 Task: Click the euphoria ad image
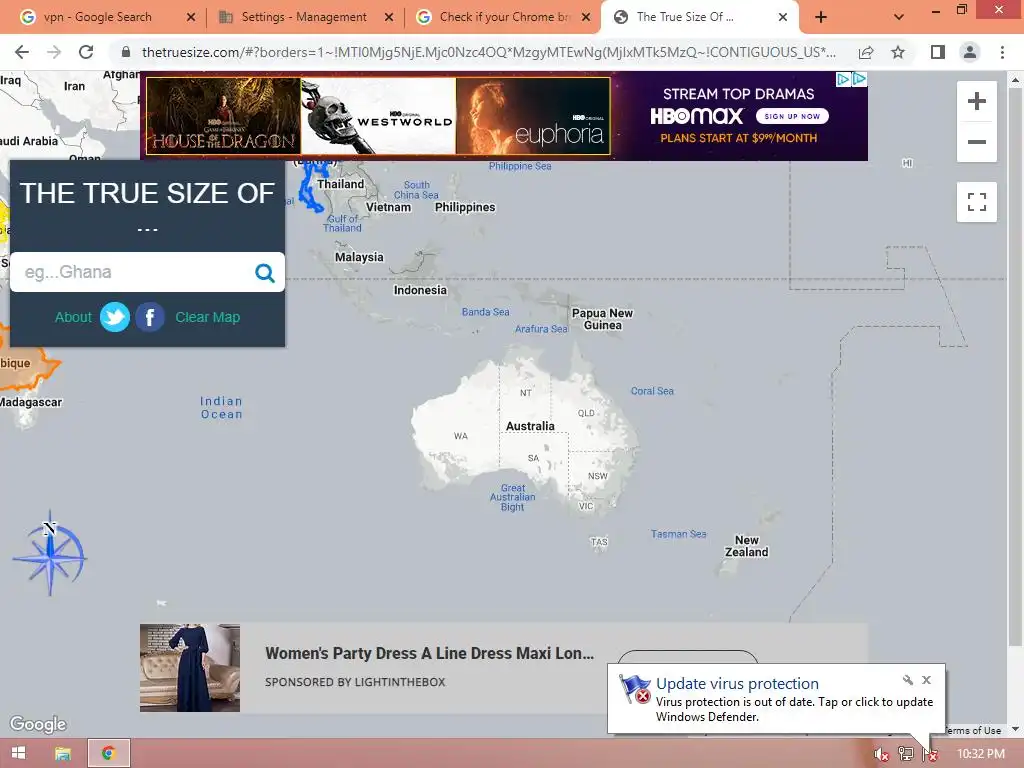[x=533, y=116]
